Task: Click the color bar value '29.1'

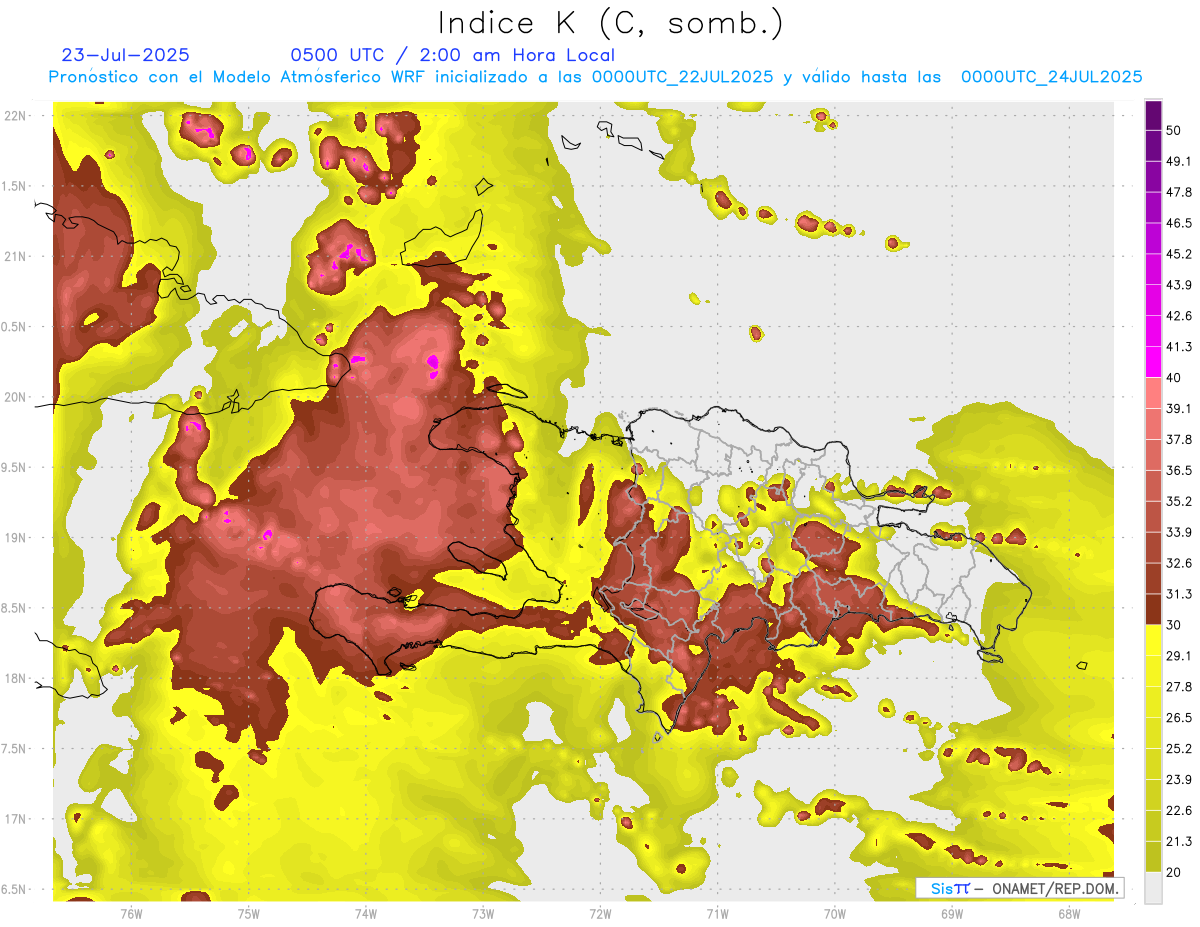Action: [x=1179, y=656]
